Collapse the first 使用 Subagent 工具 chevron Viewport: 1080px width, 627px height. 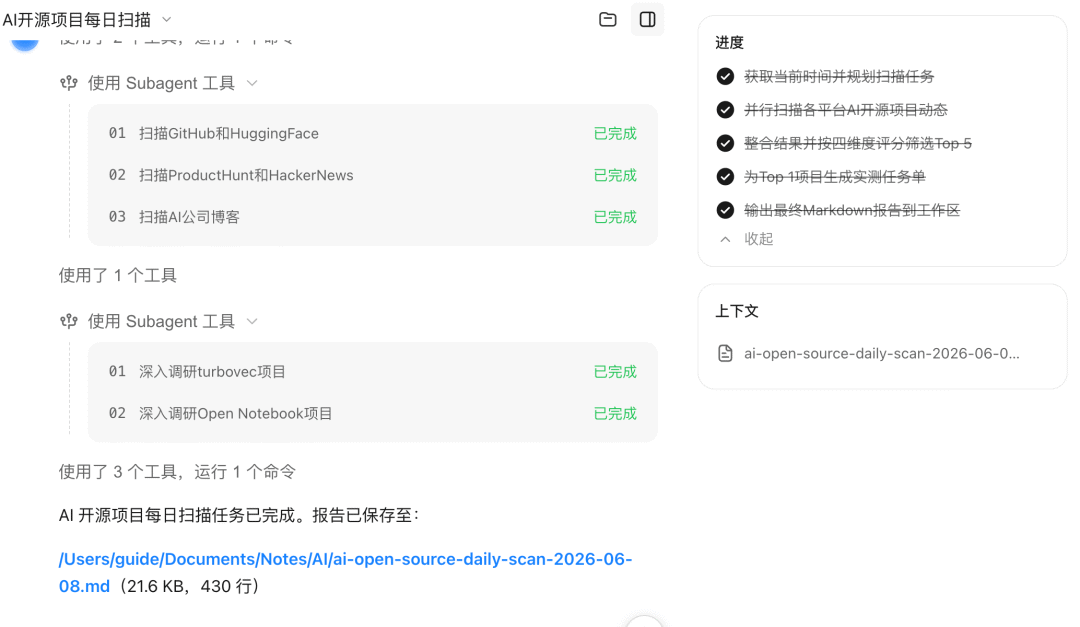(x=252, y=83)
